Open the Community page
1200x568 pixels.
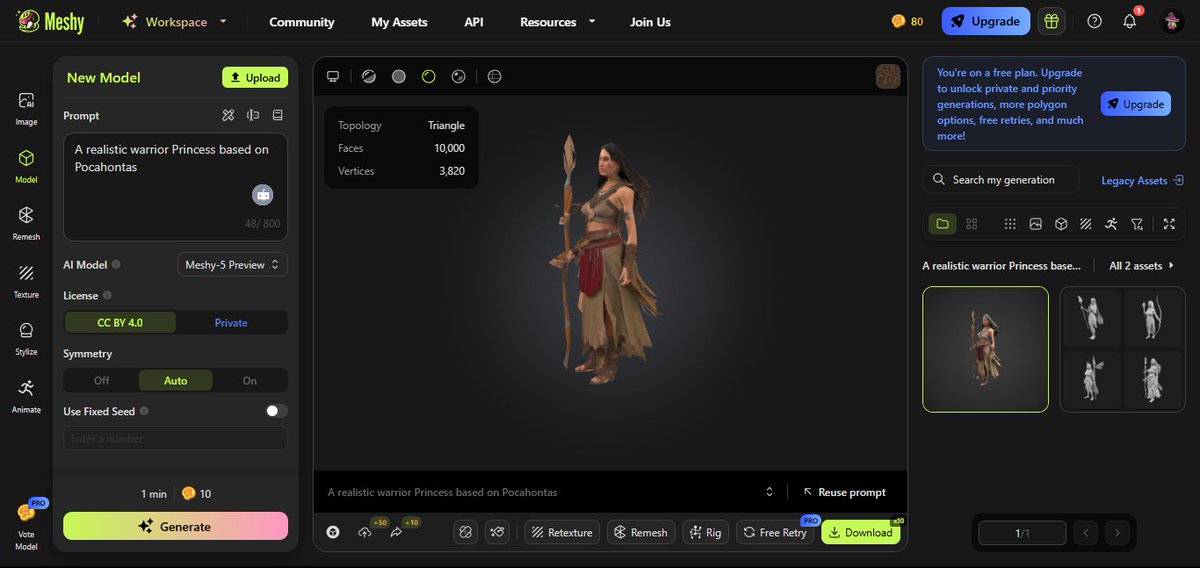click(302, 21)
